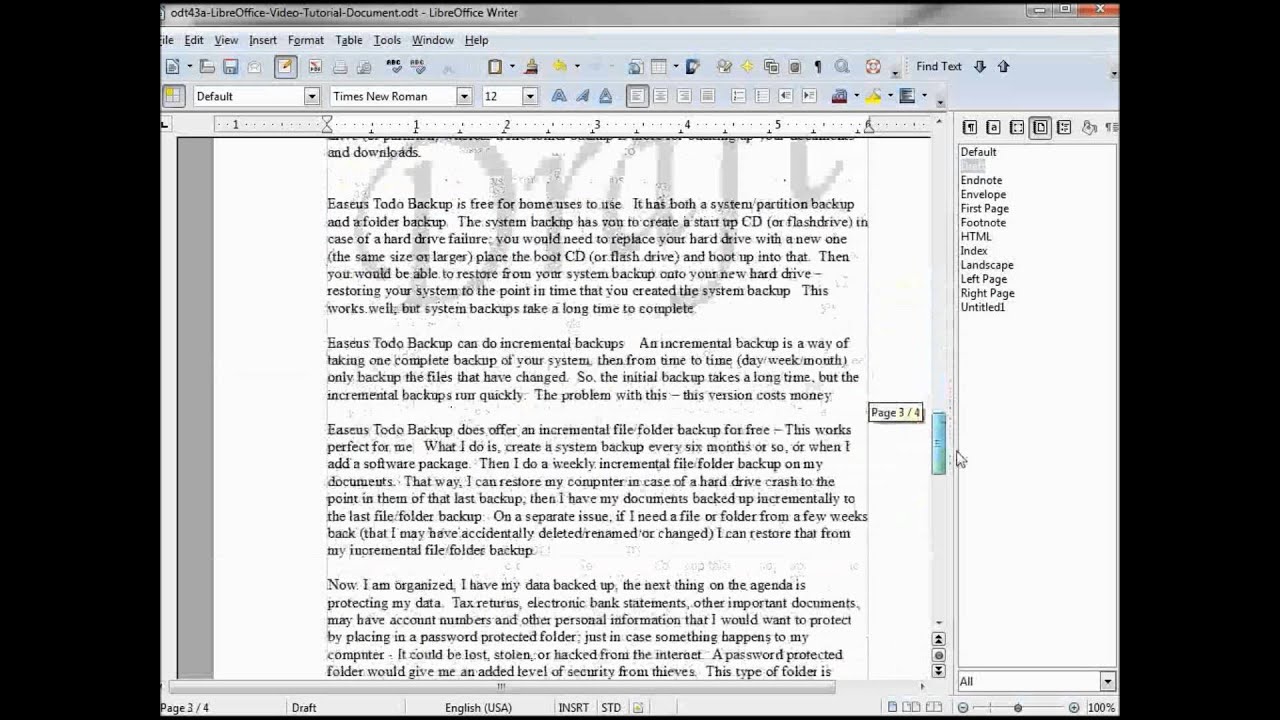Screen dimensions: 1280x720
Task: Open File menu
Action: click(168, 40)
